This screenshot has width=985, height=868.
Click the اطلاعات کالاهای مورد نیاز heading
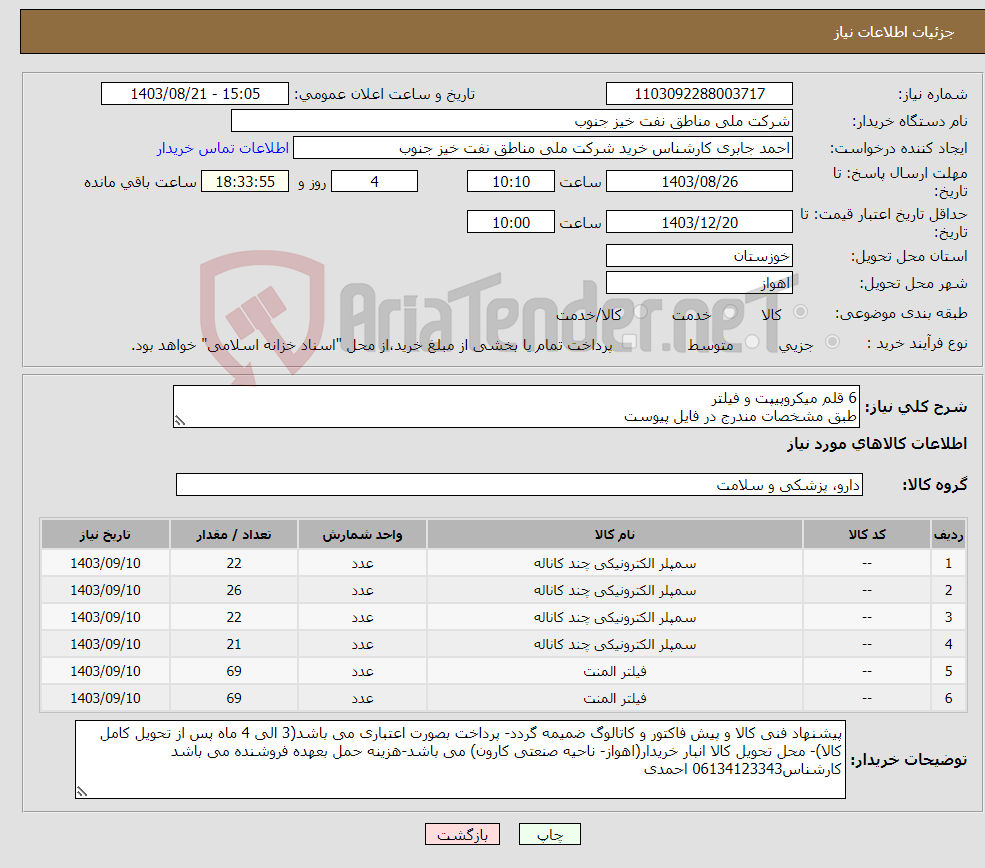pos(877,444)
